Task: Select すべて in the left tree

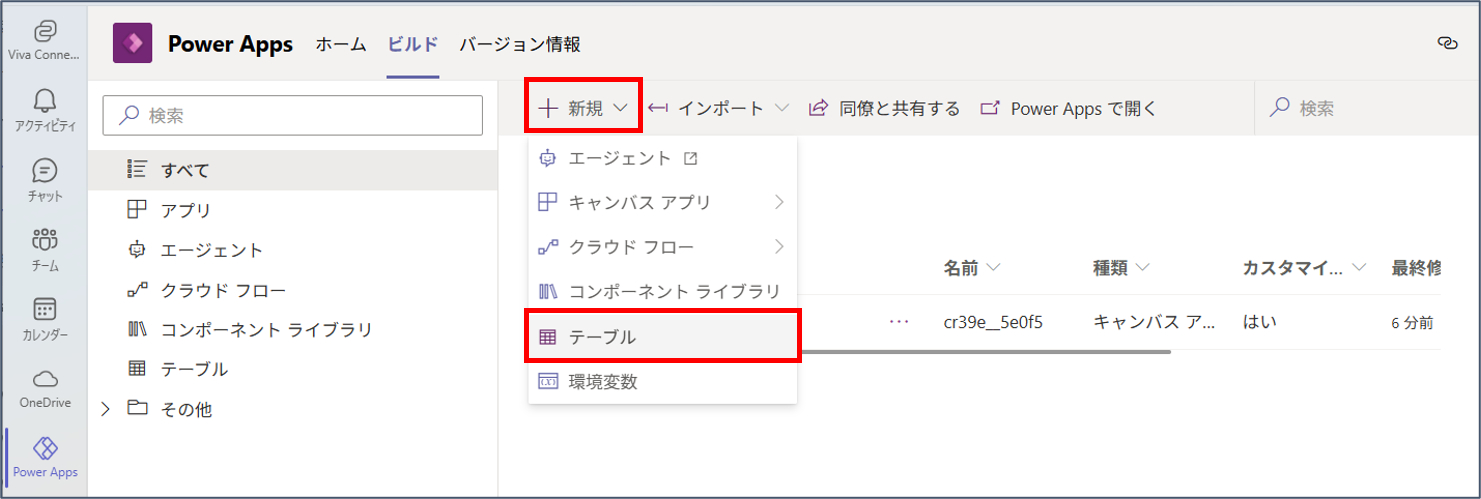Action: [293, 169]
